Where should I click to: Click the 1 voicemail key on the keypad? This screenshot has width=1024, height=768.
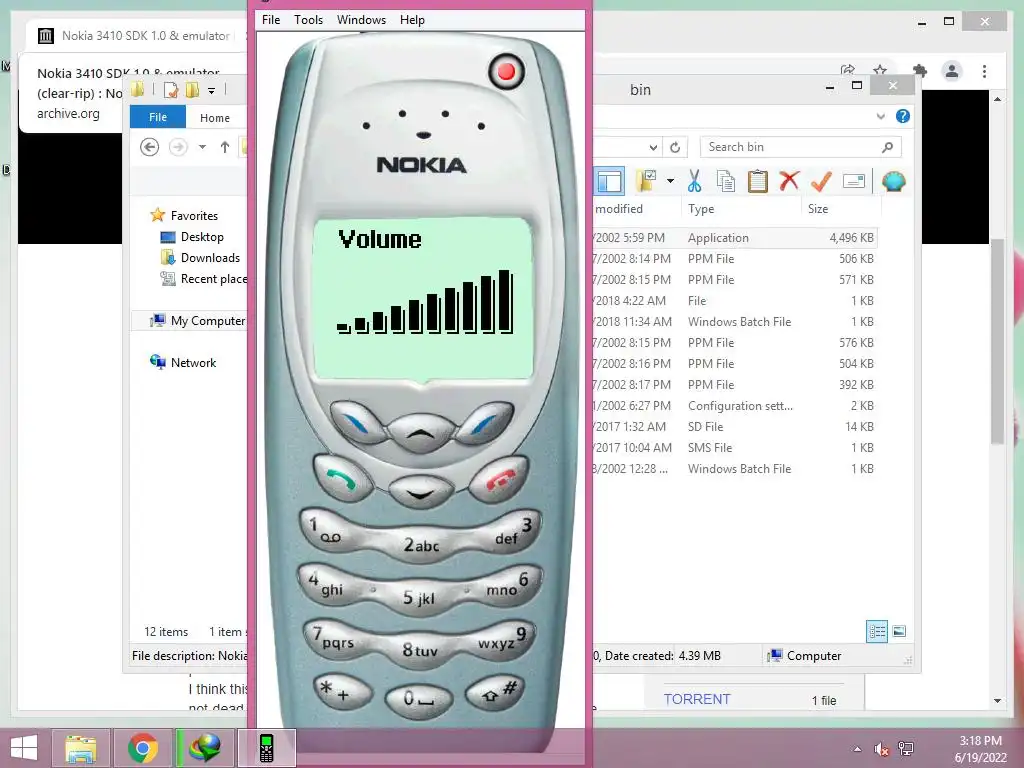click(x=327, y=530)
